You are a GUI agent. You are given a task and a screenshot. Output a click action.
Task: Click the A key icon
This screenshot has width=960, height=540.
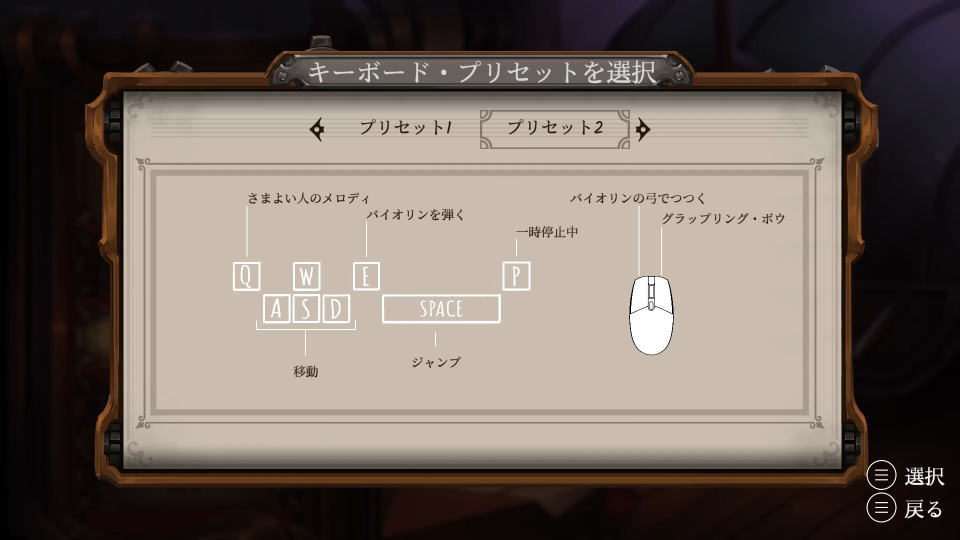276,309
